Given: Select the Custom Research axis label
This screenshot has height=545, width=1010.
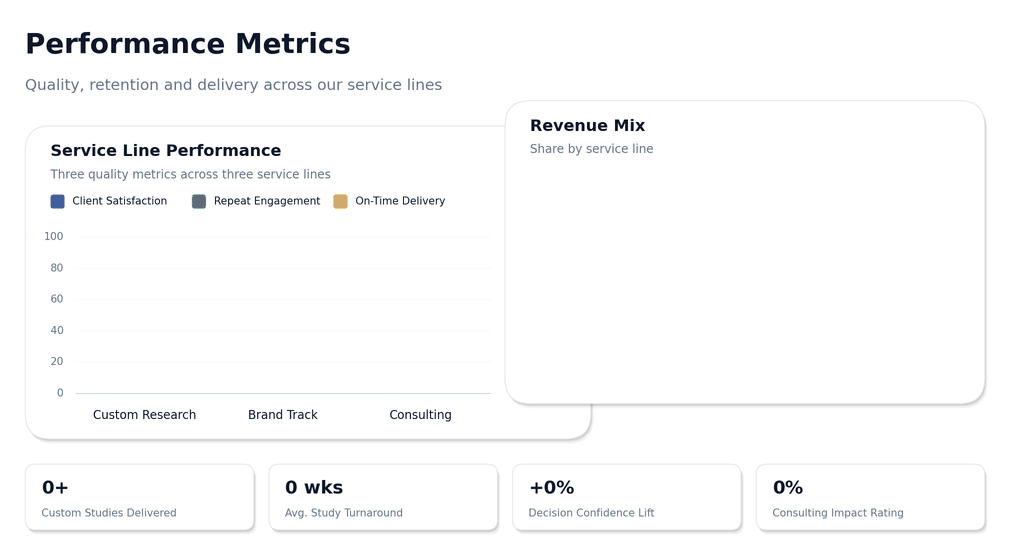Looking at the screenshot, I should click(x=144, y=415).
